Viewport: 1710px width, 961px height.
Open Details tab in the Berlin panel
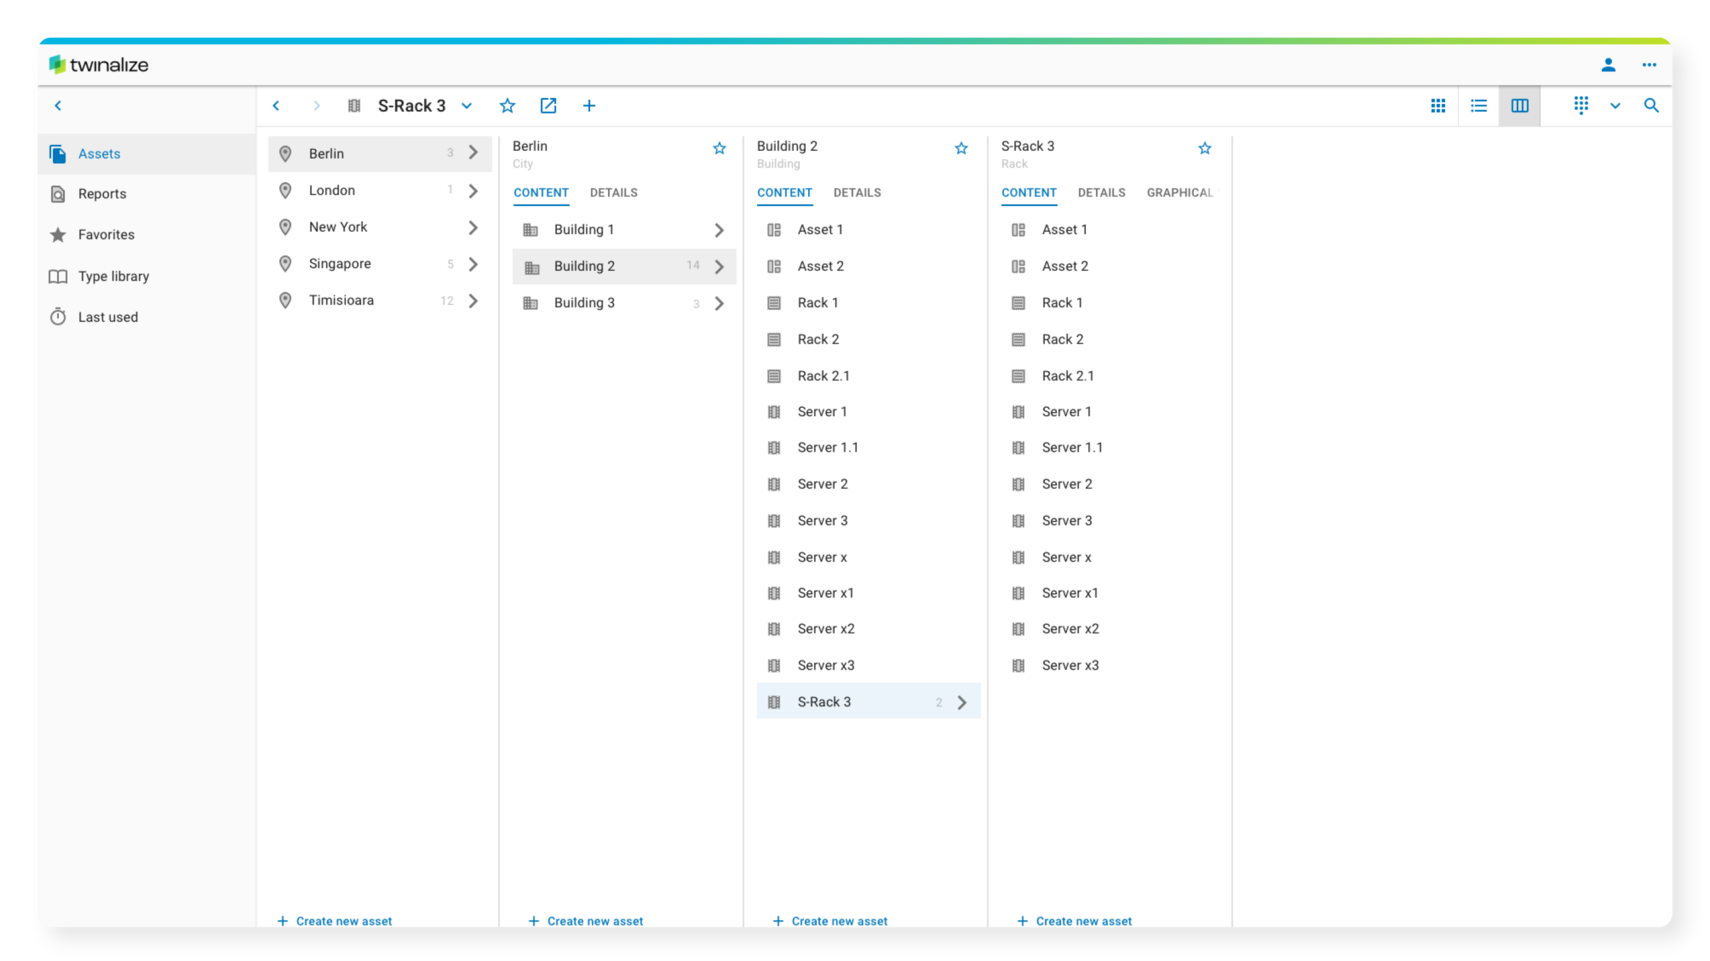click(613, 193)
